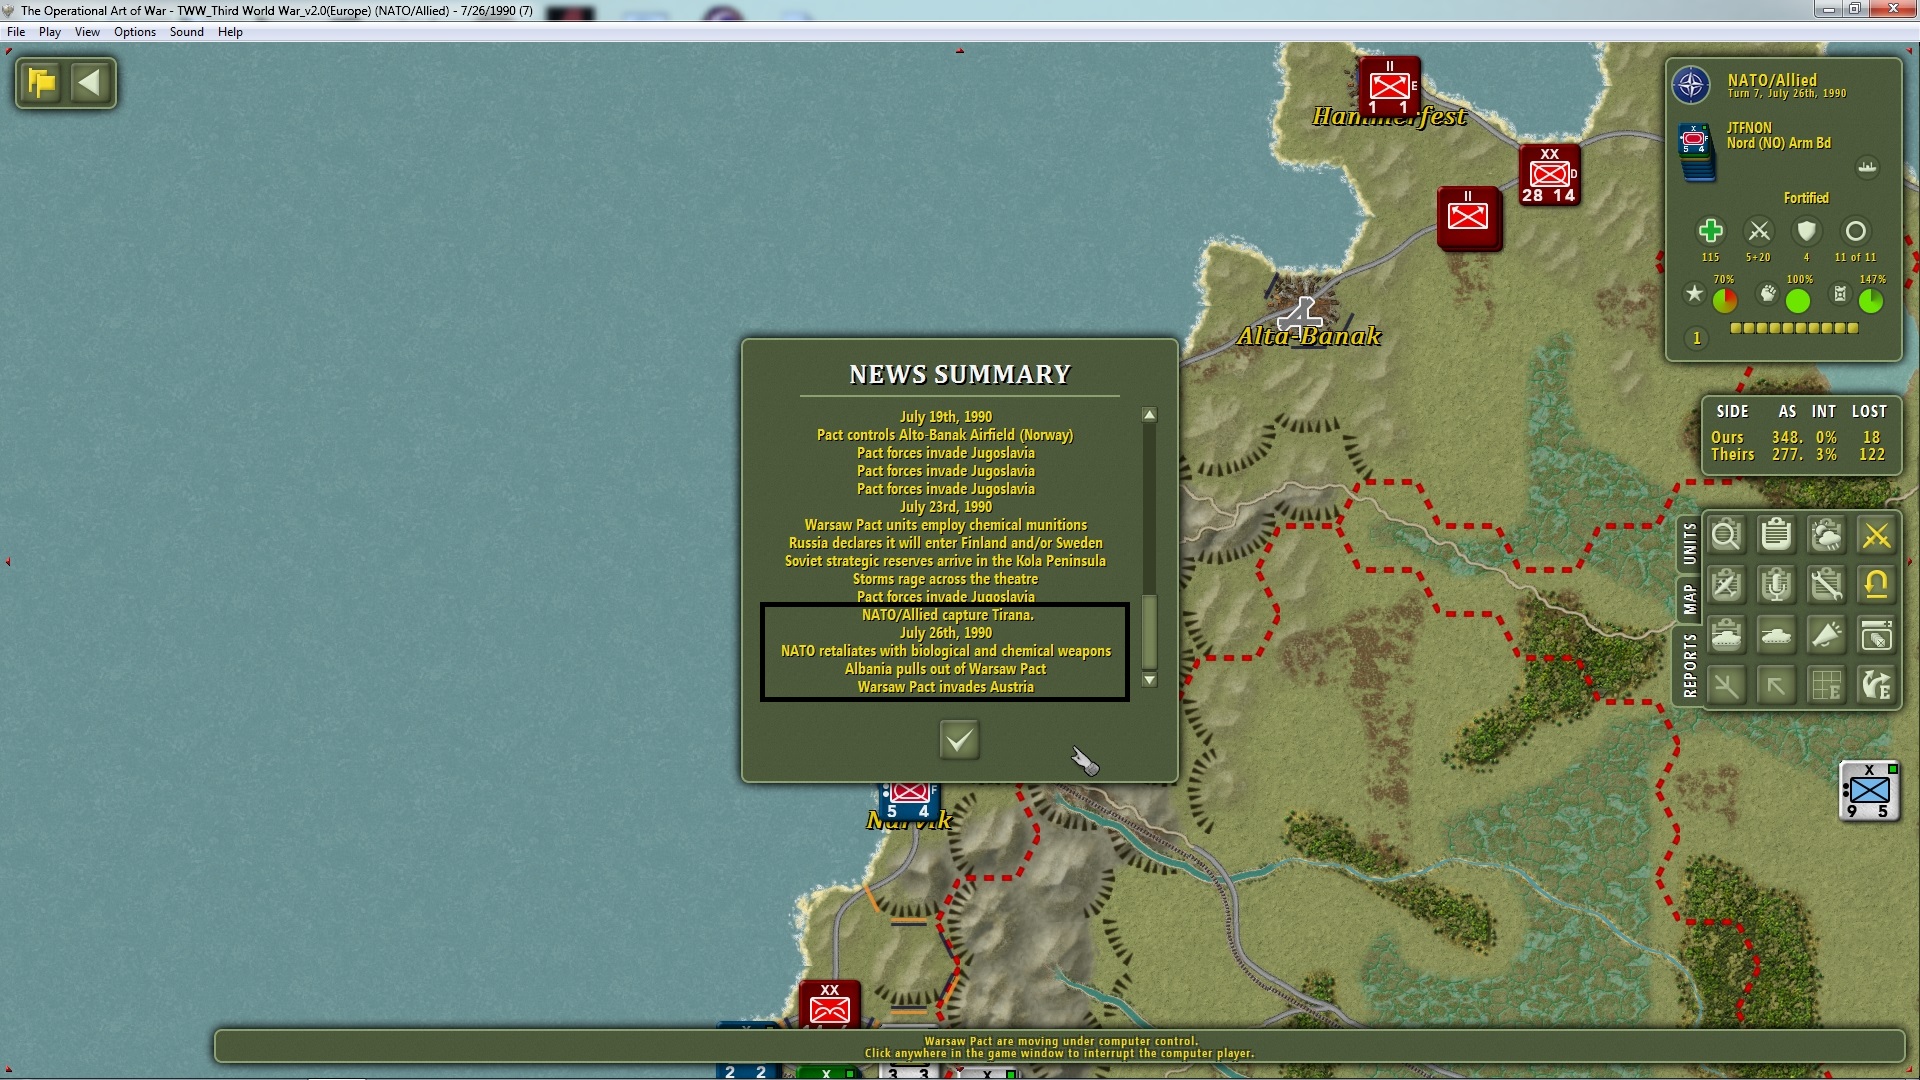The height and width of the screenshot is (1080, 1920).
Task: Open the Options menu
Action: (x=135, y=32)
